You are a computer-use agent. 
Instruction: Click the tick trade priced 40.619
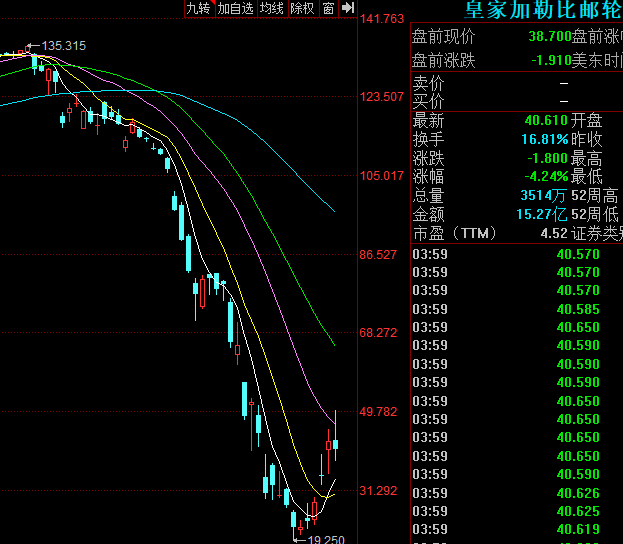pyautogui.click(x=578, y=529)
